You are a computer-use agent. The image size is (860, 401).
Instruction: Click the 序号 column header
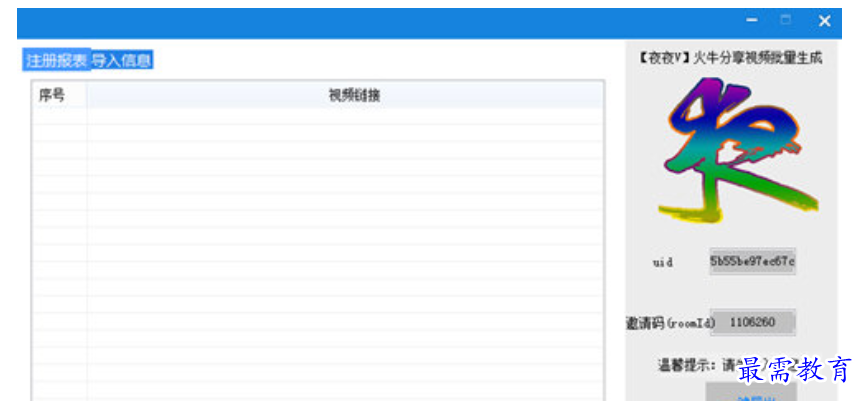[59, 95]
